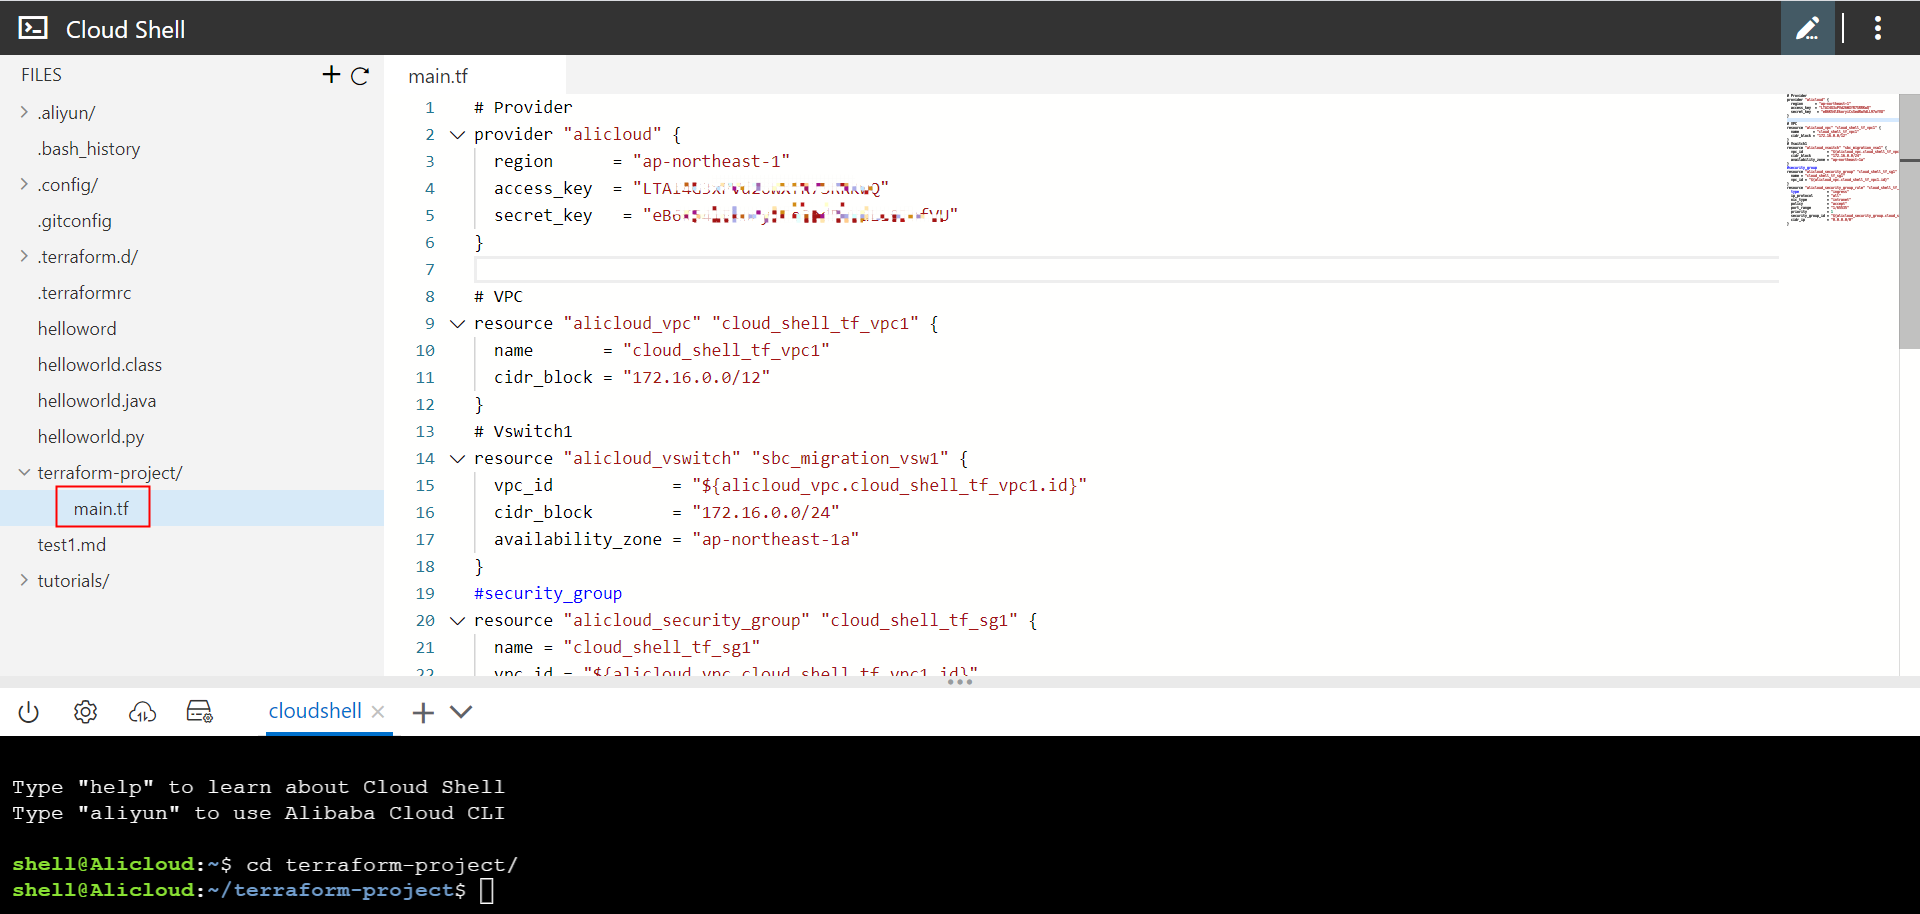This screenshot has height=914, width=1920.
Task: Open test1.md file
Action: (x=72, y=545)
